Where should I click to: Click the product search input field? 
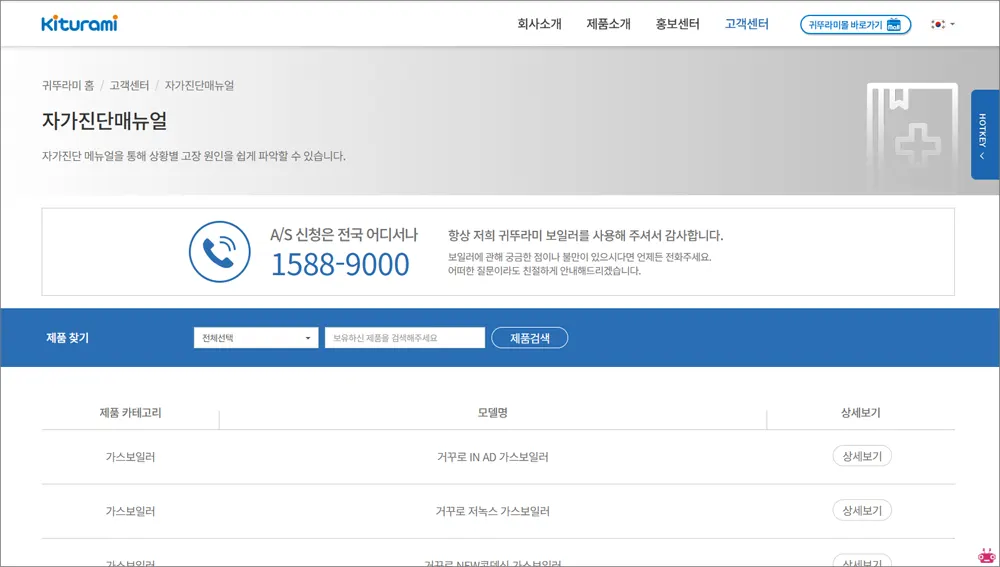(x=404, y=338)
